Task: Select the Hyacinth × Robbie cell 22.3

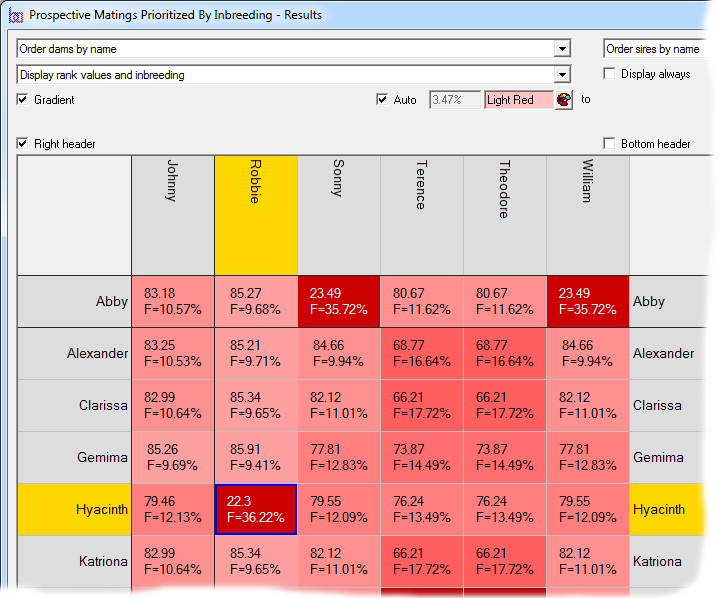Action: pyautogui.click(x=256, y=509)
